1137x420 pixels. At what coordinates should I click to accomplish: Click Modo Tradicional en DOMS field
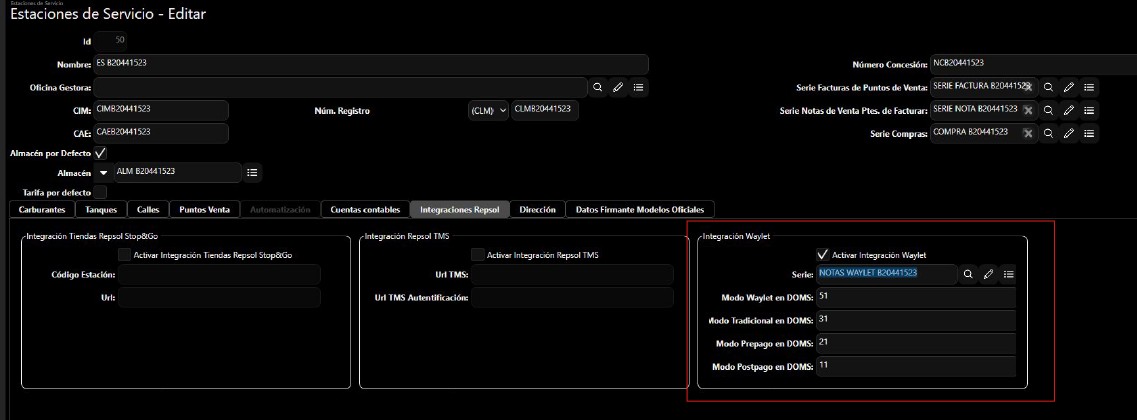click(x=916, y=320)
